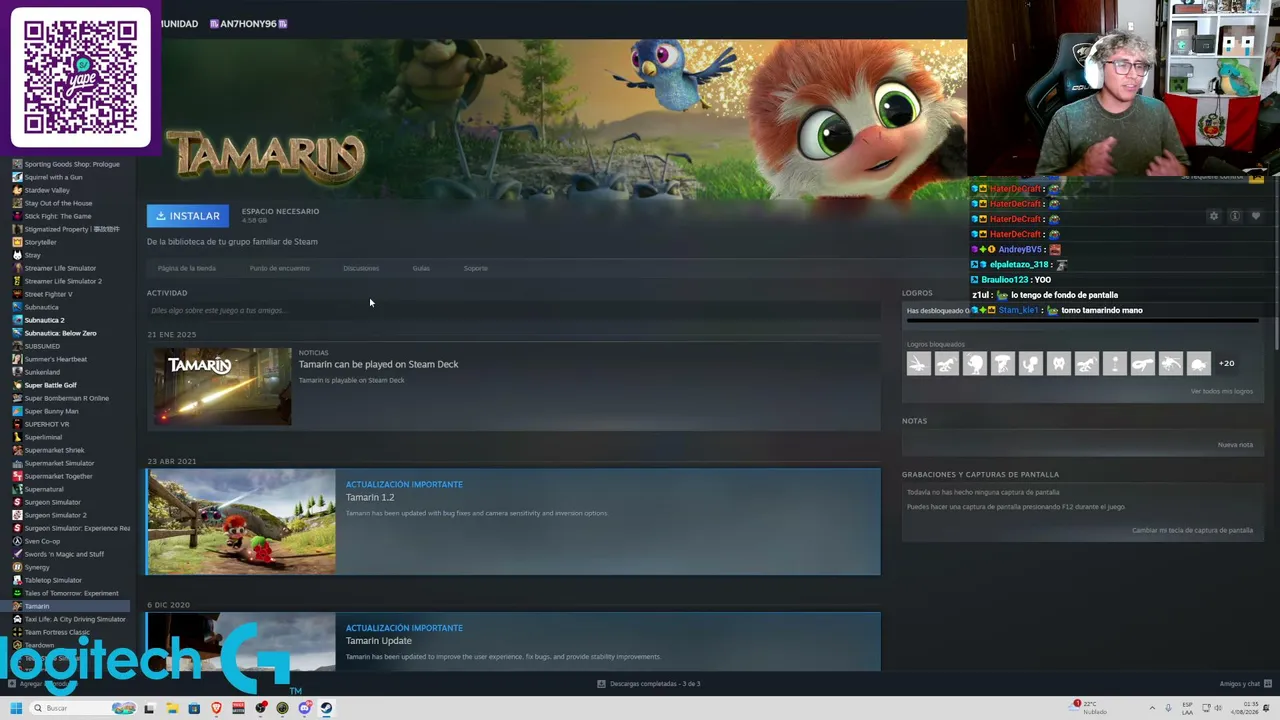Open Descargas completadas status in bottom bar
The width and height of the screenshot is (1280, 720).
click(655, 684)
